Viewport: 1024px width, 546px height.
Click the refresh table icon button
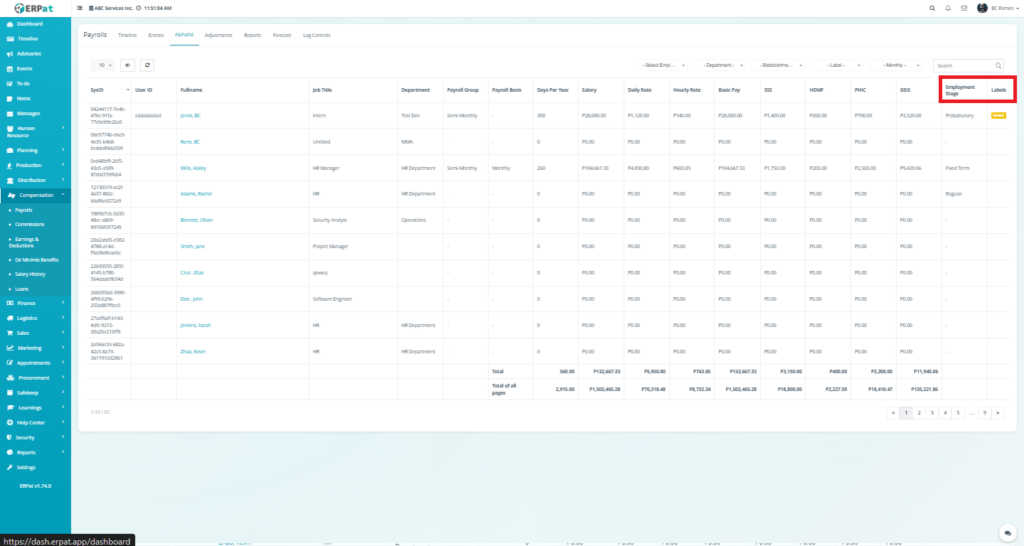pyautogui.click(x=148, y=65)
